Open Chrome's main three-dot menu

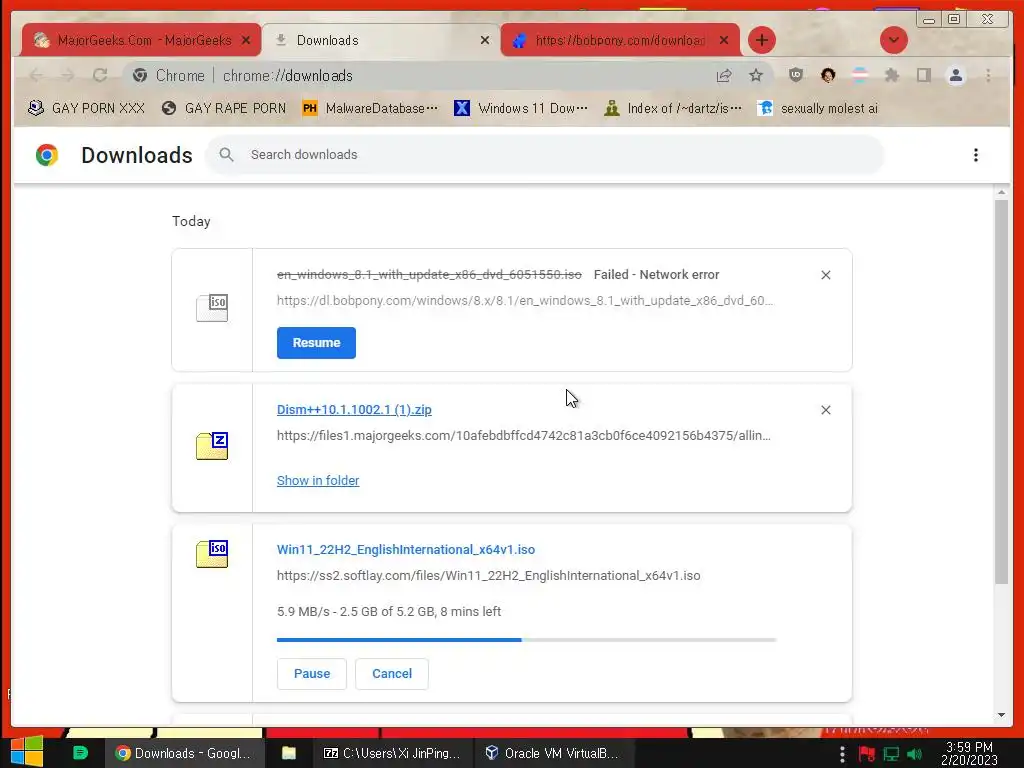pos(988,75)
